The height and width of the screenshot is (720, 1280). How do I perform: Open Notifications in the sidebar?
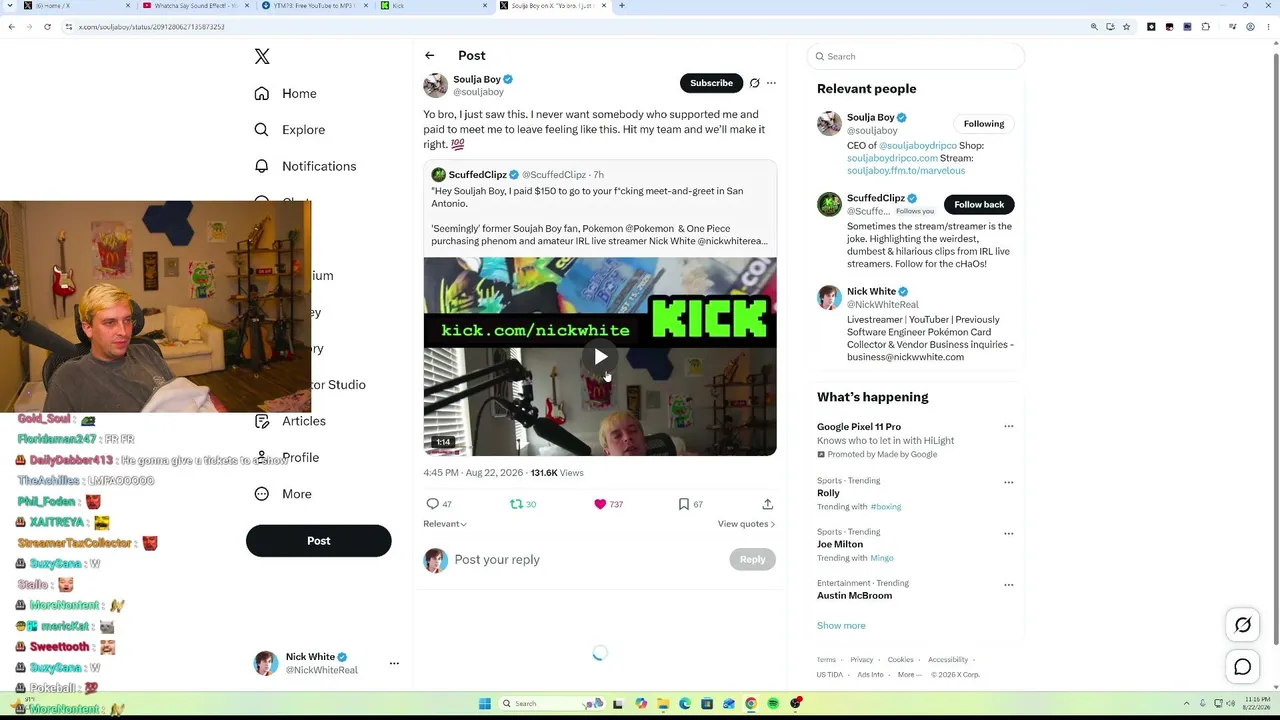click(305, 166)
